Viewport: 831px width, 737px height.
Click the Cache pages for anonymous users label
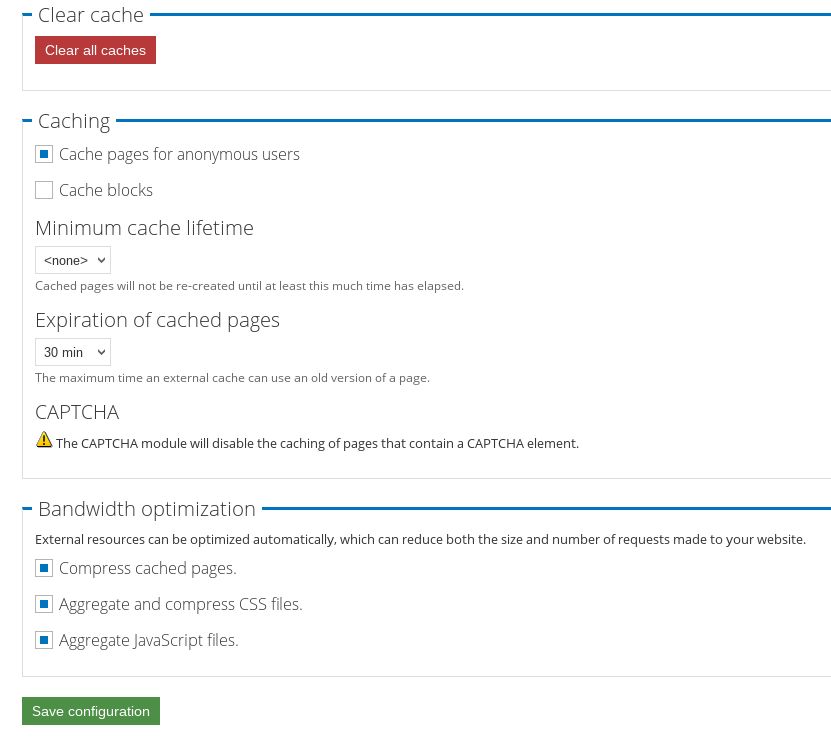click(x=179, y=154)
